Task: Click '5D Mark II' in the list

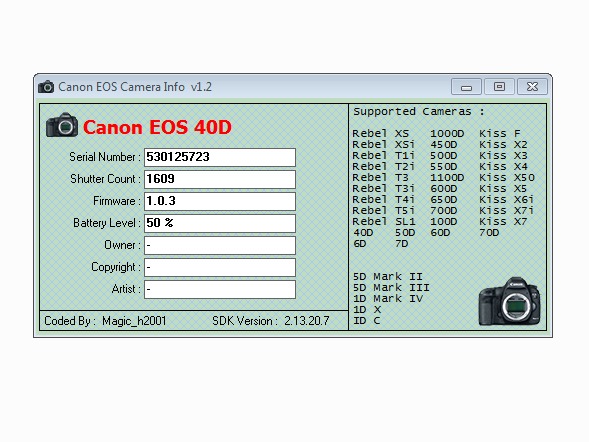Action: (388, 277)
